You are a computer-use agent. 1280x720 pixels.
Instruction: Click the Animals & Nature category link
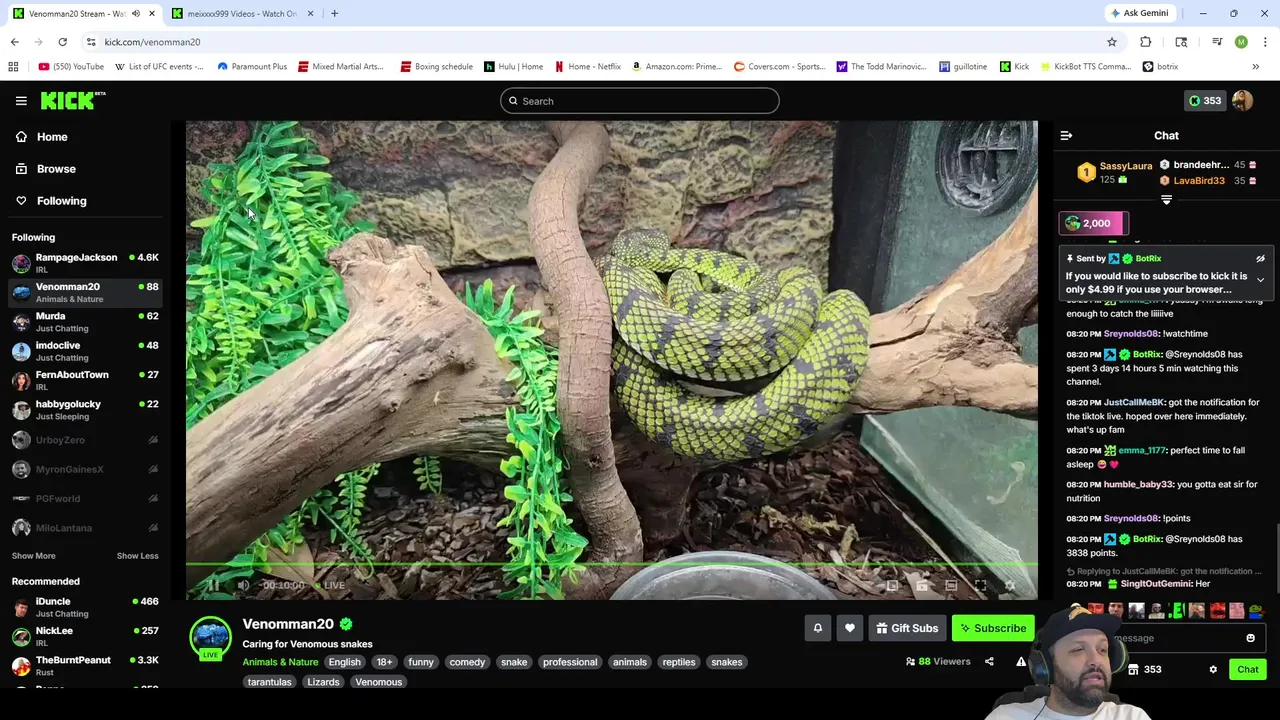pos(280,662)
